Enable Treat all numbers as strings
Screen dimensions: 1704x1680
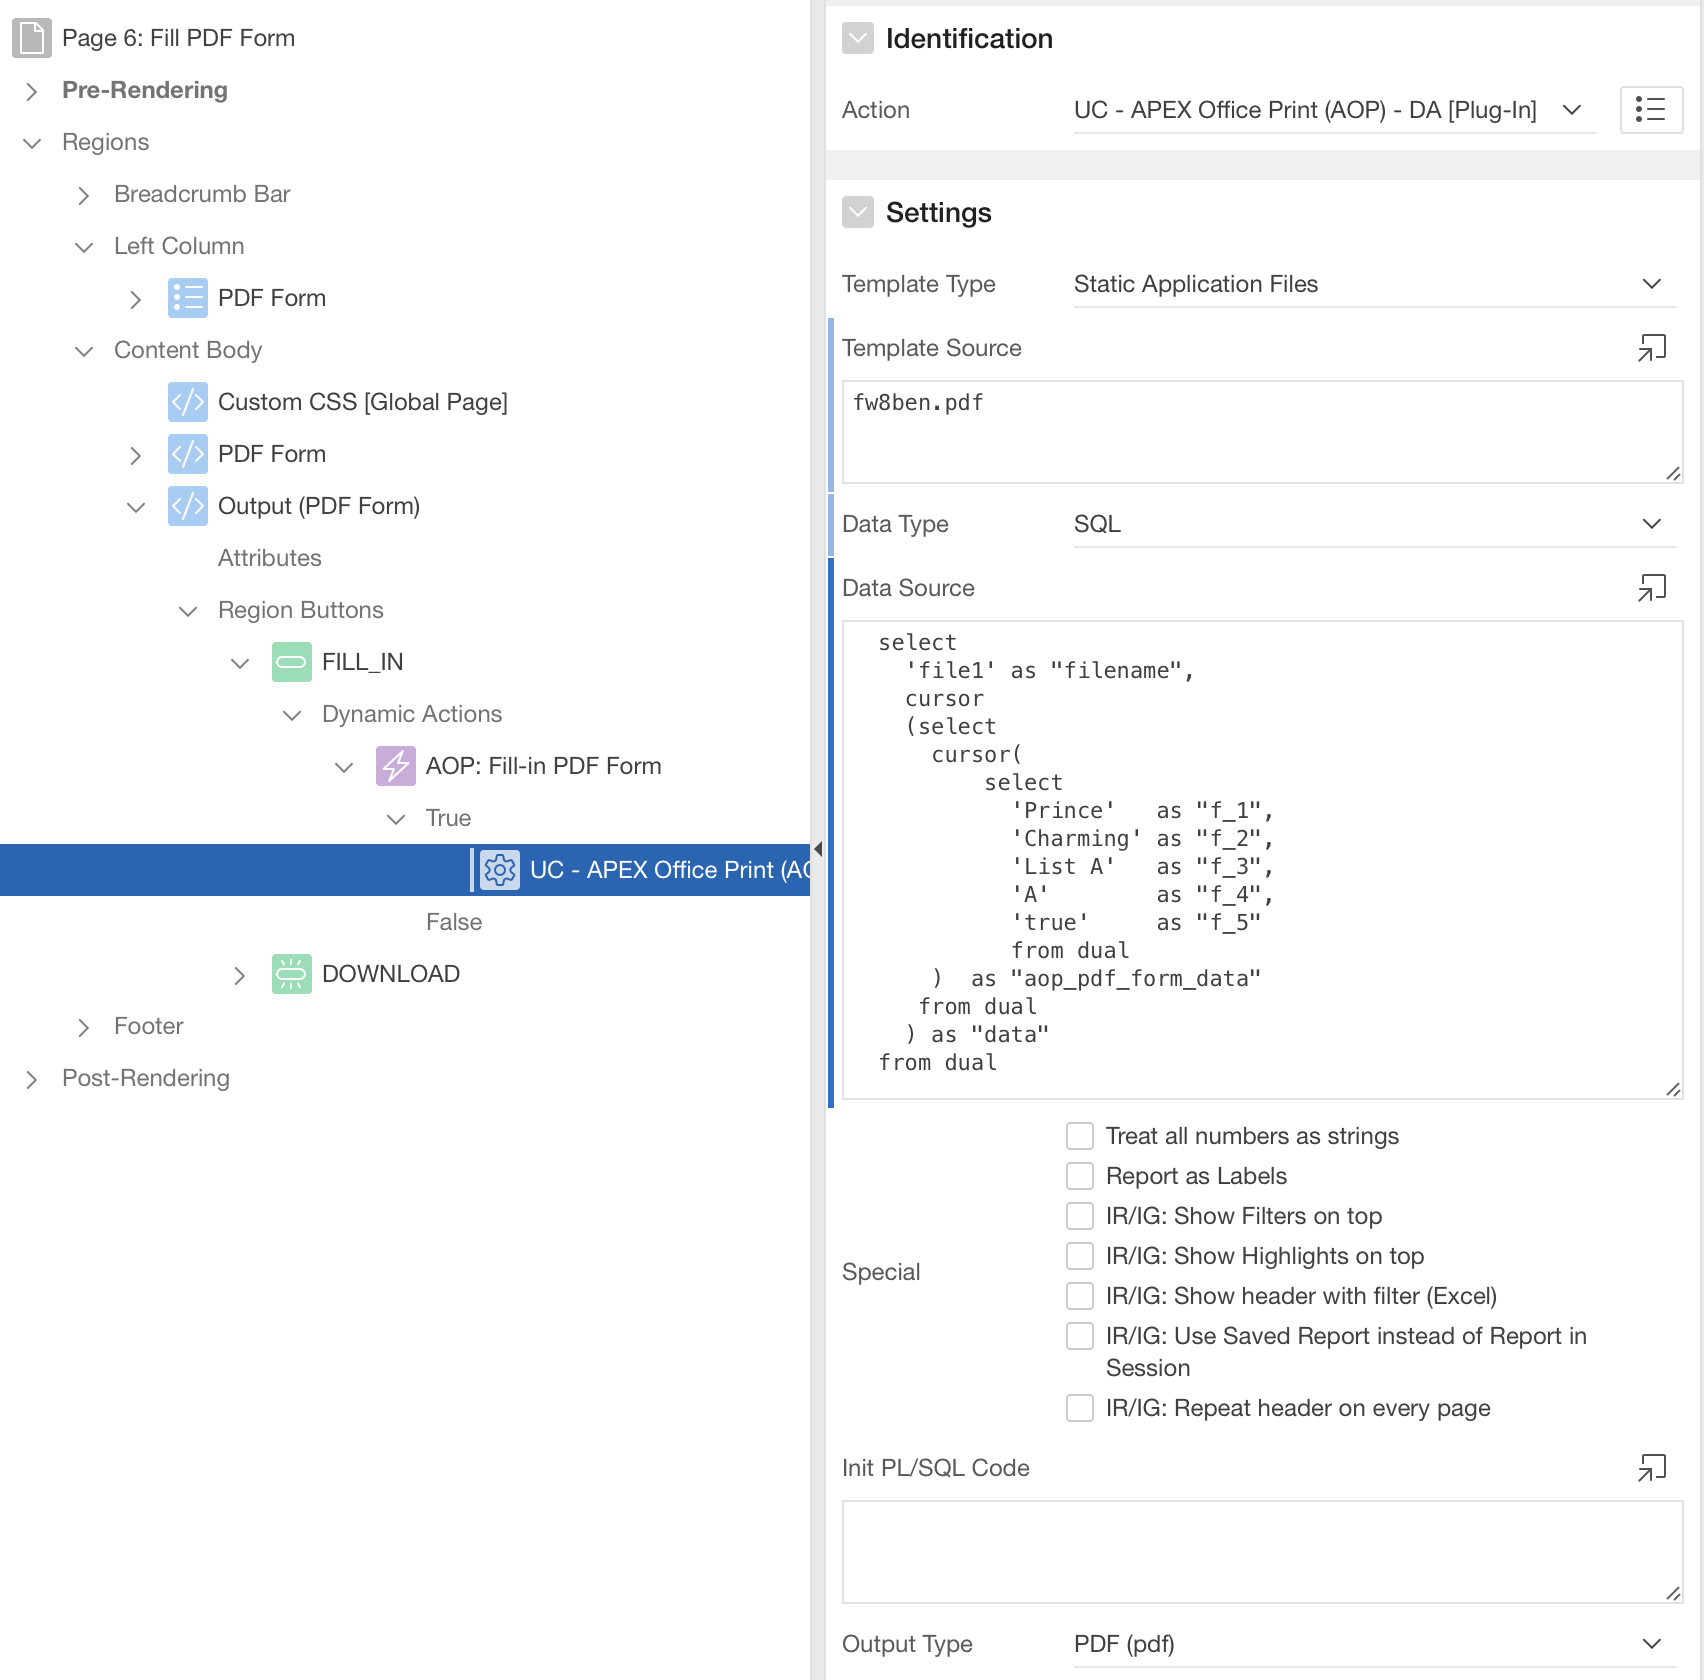(1080, 1136)
